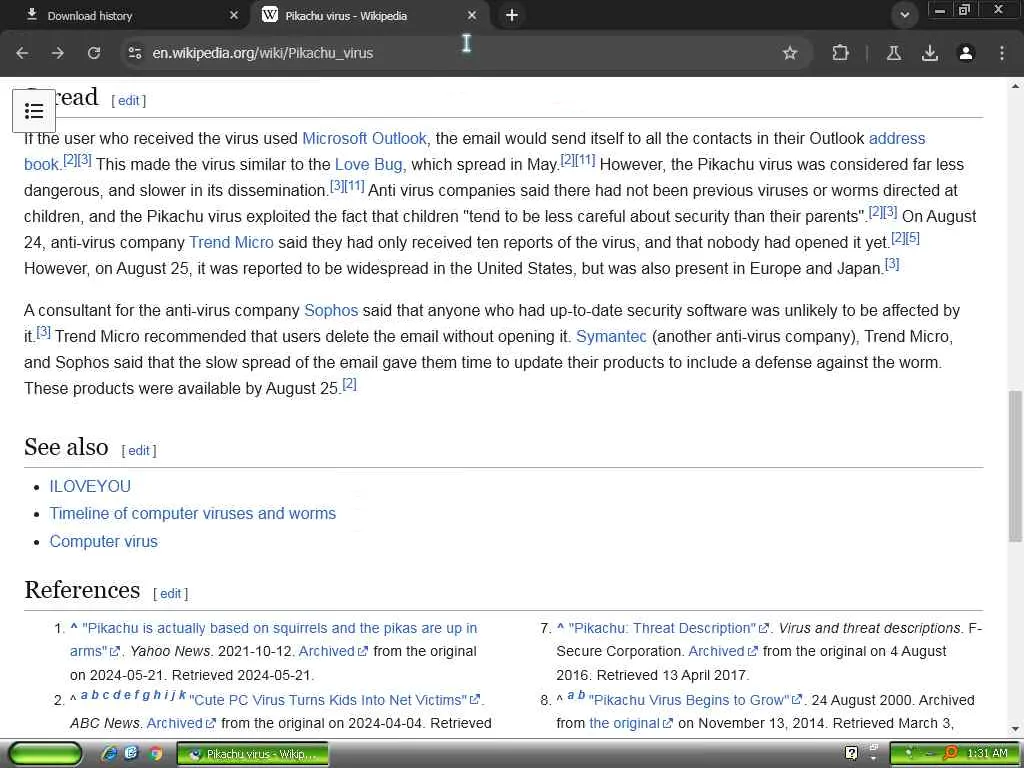Click the taskbar help question icon
The width and height of the screenshot is (1024, 768).
click(x=852, y=753)
